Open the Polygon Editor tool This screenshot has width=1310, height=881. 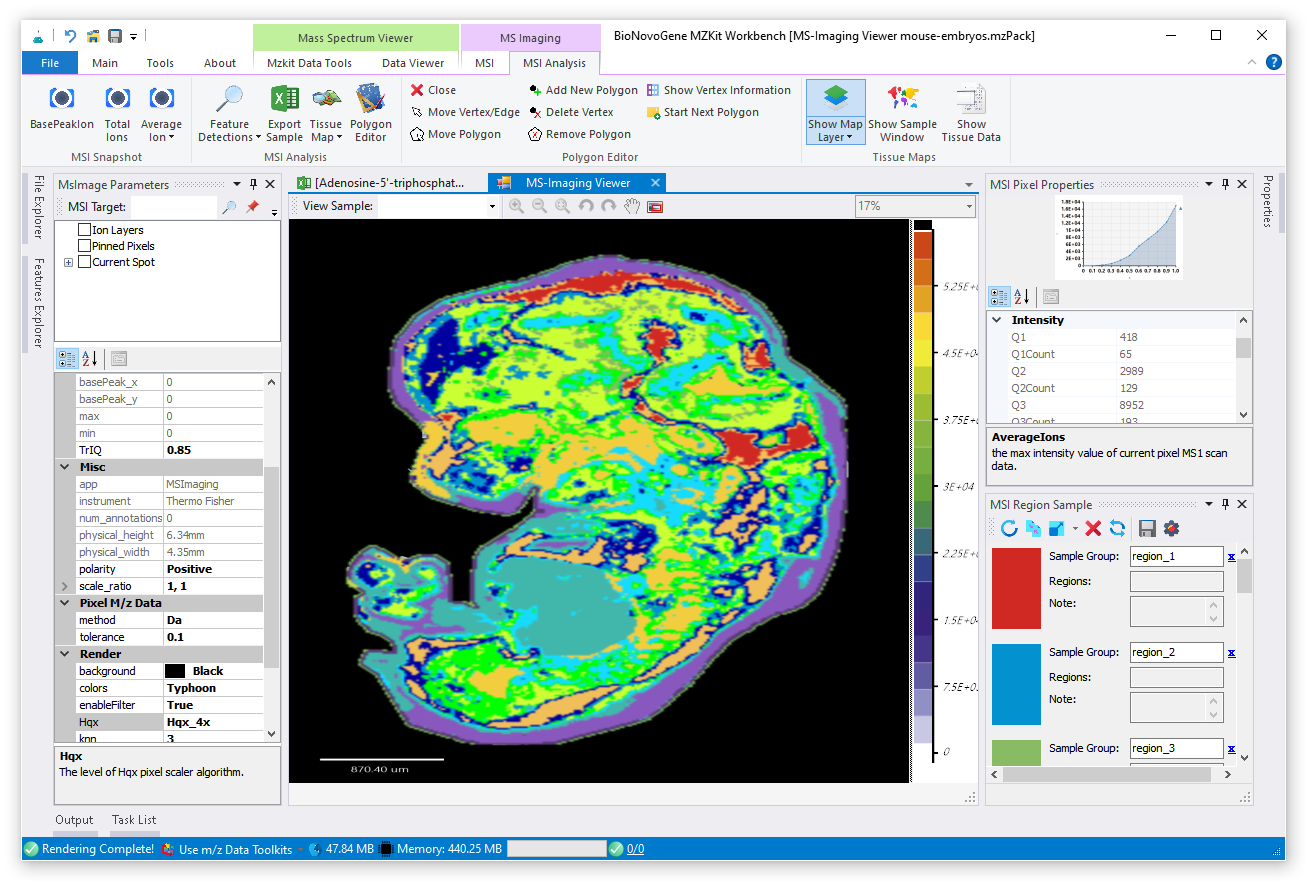tap(370, 100)
